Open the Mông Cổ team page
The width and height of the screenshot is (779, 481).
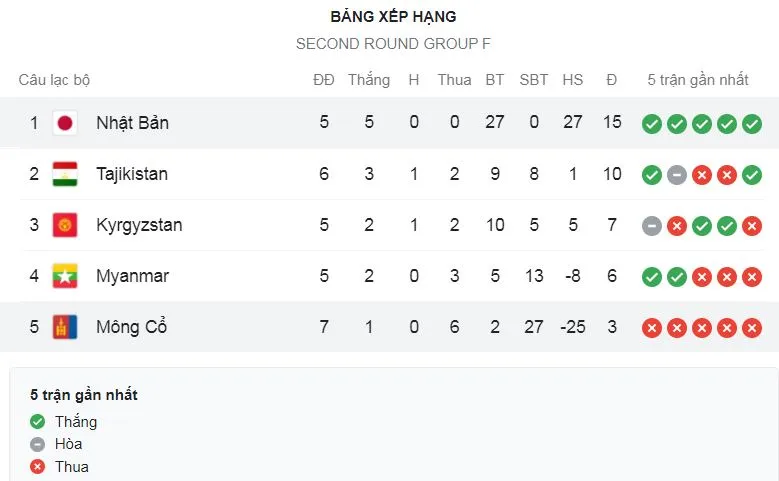(131, 327)
